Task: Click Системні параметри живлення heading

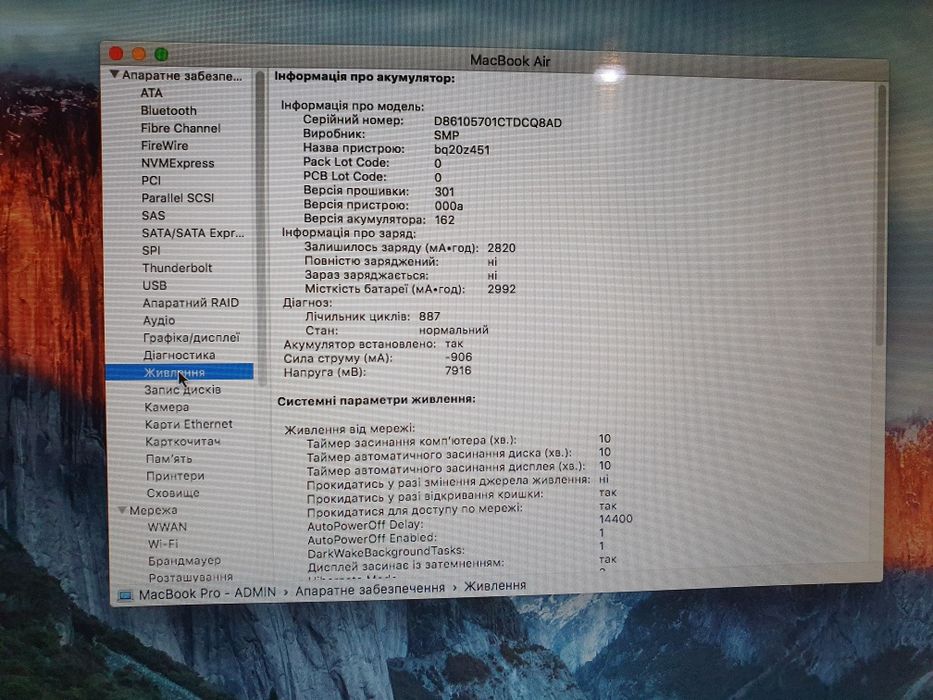Action: pos(376,399)
